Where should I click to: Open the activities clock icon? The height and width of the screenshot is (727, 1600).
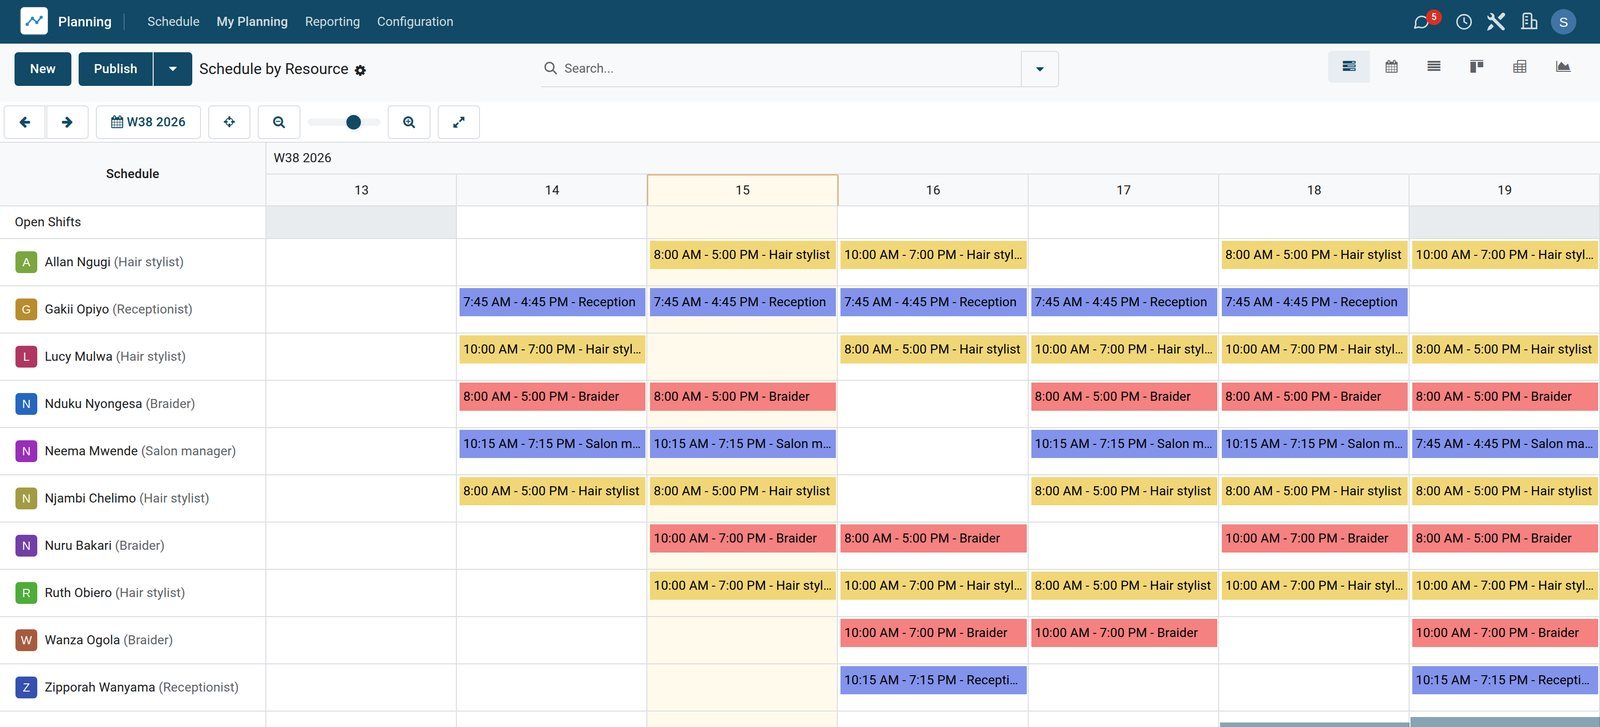tap(1464, 21)
